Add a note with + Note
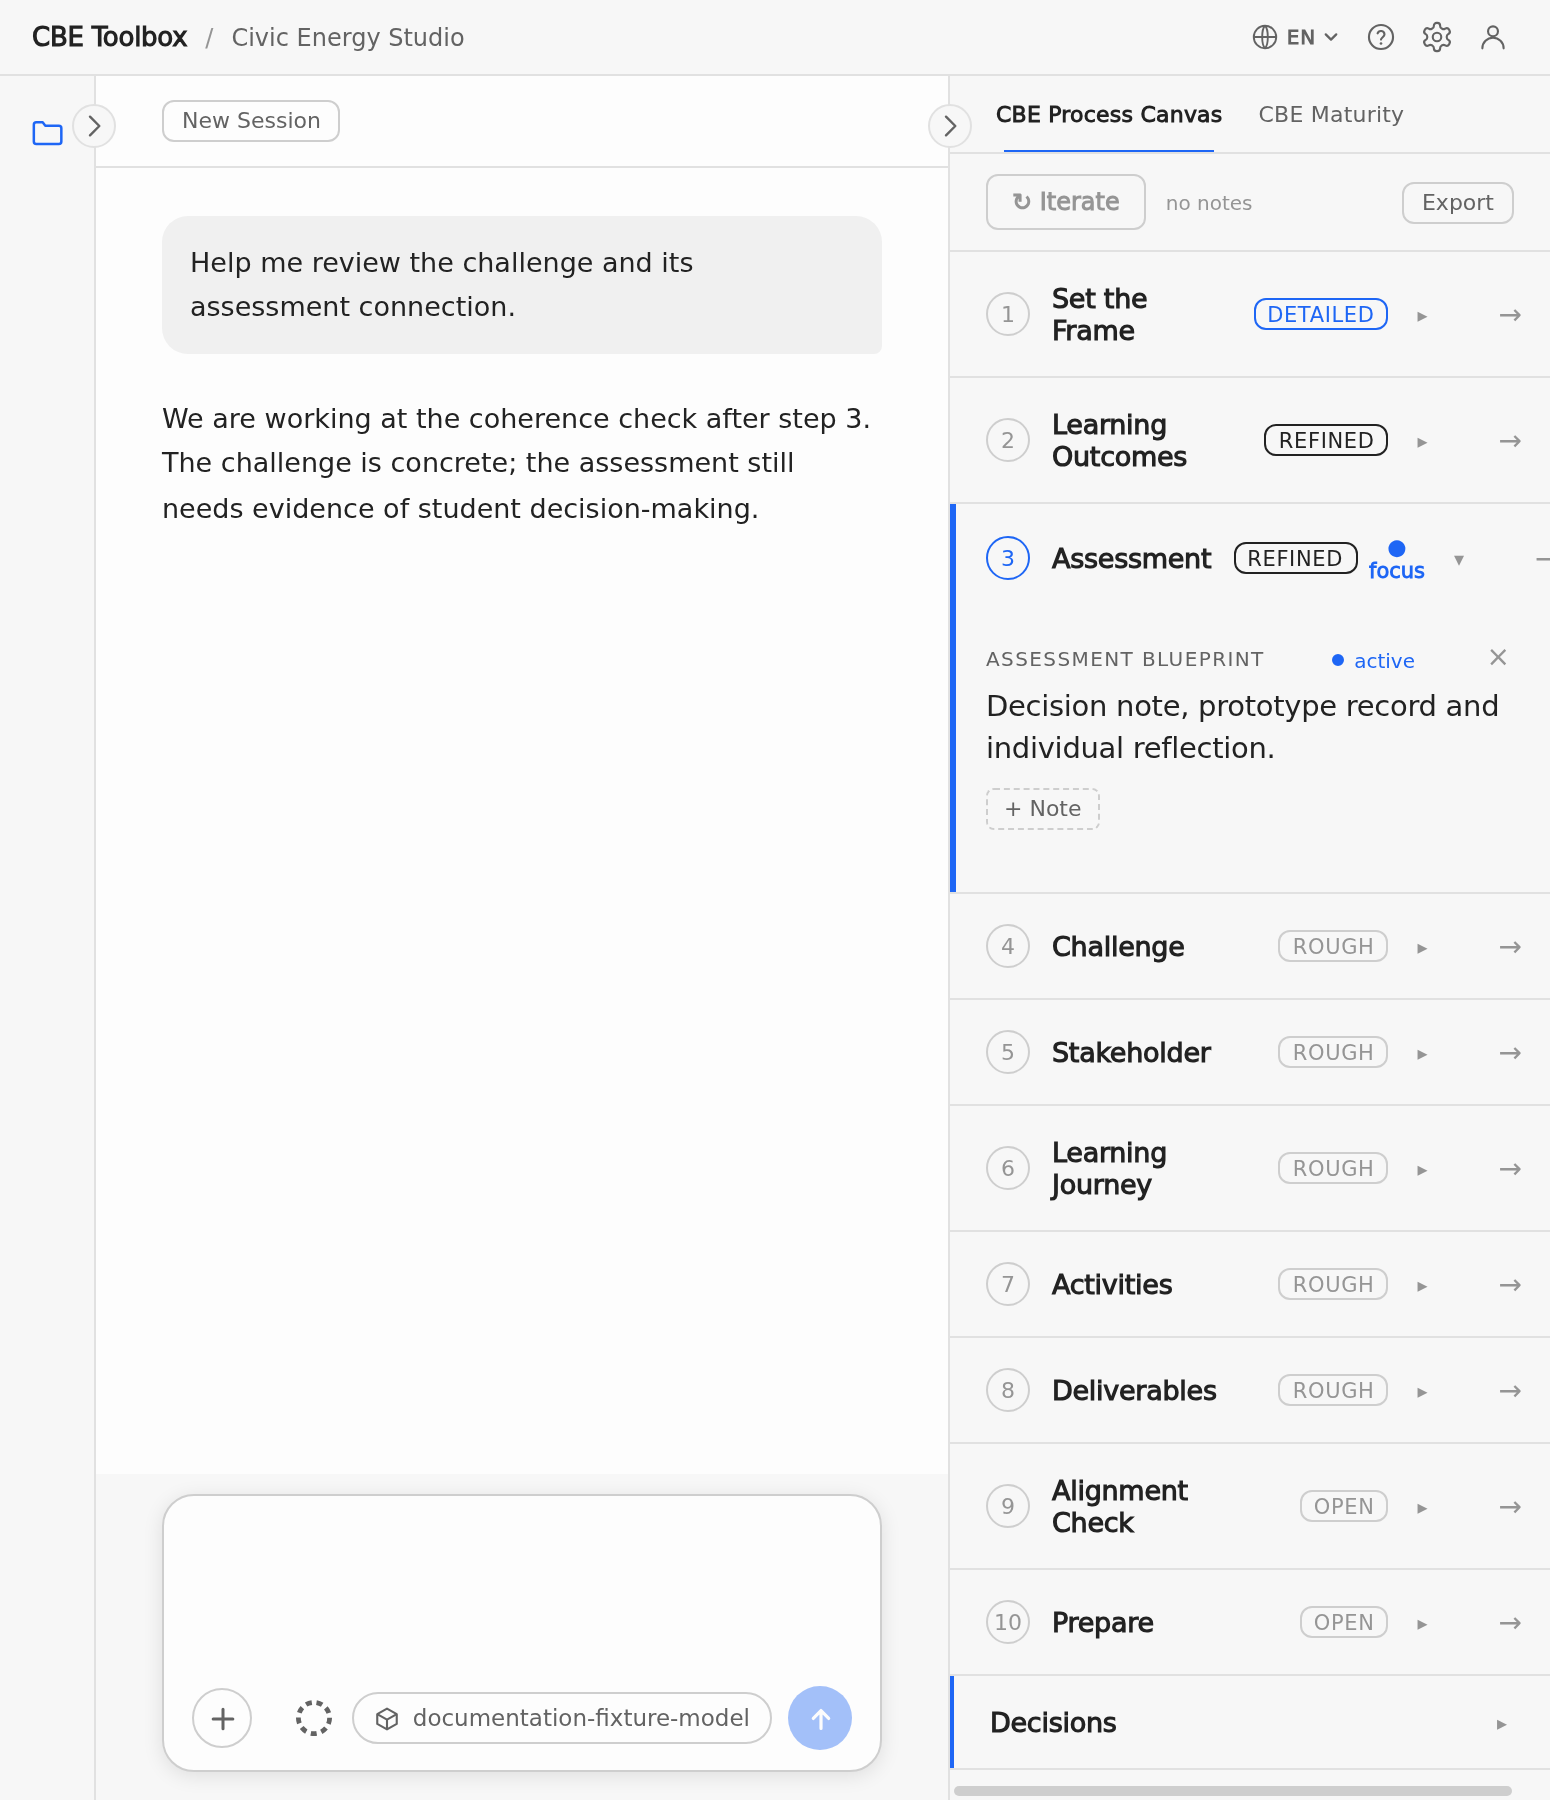This screenshot has height=1800, width=1550. [x=1043, y=808]
